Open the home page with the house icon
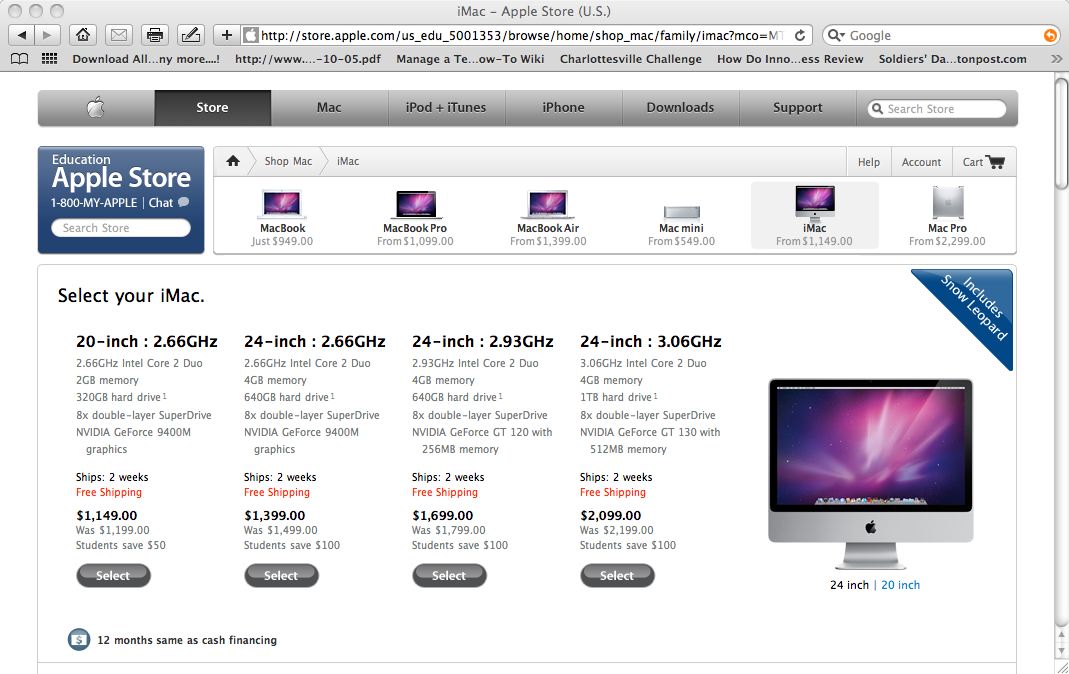 pyautogui.click(x=82, y=35)
